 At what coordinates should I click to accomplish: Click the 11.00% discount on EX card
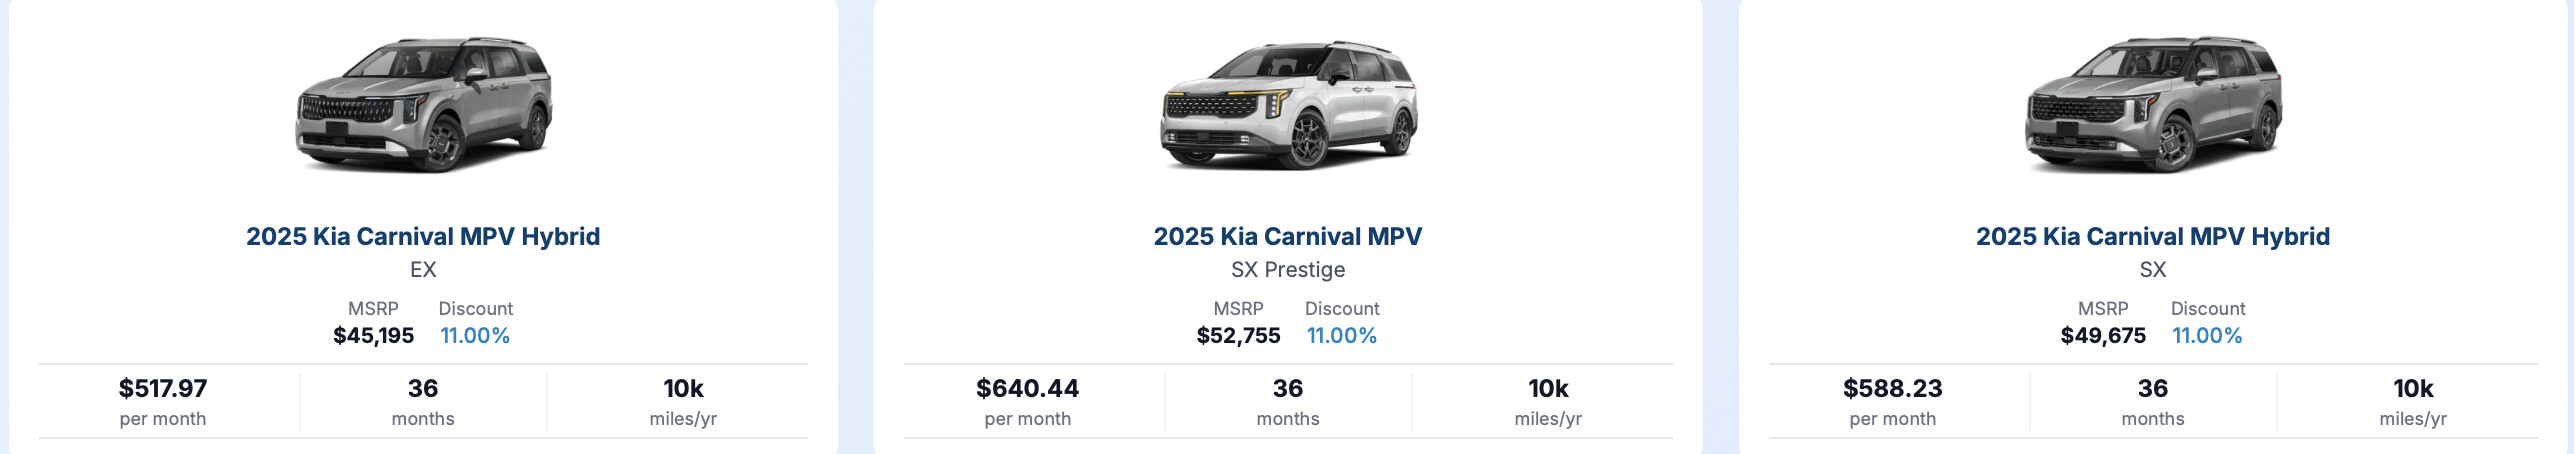click(475, 336)
